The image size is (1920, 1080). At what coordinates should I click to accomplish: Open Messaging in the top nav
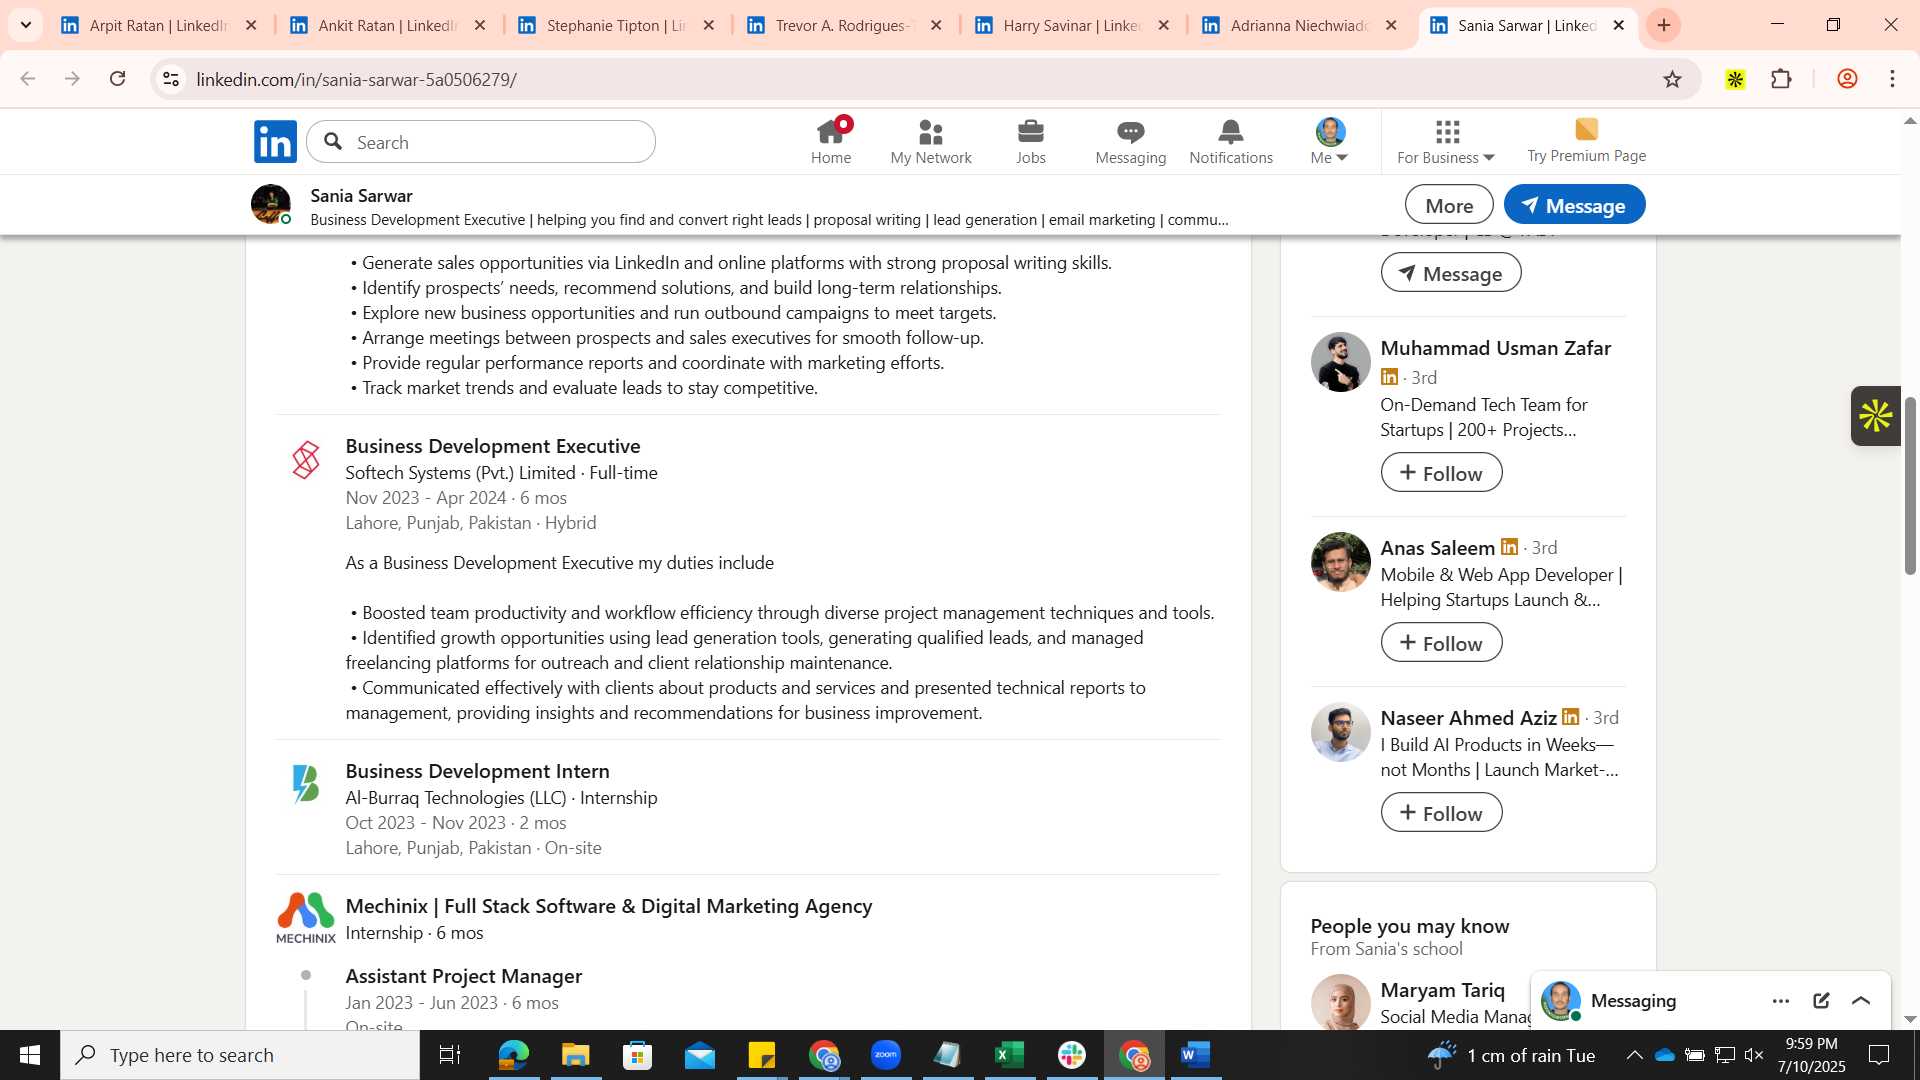pyautogui.click(x=1131, y=141)
